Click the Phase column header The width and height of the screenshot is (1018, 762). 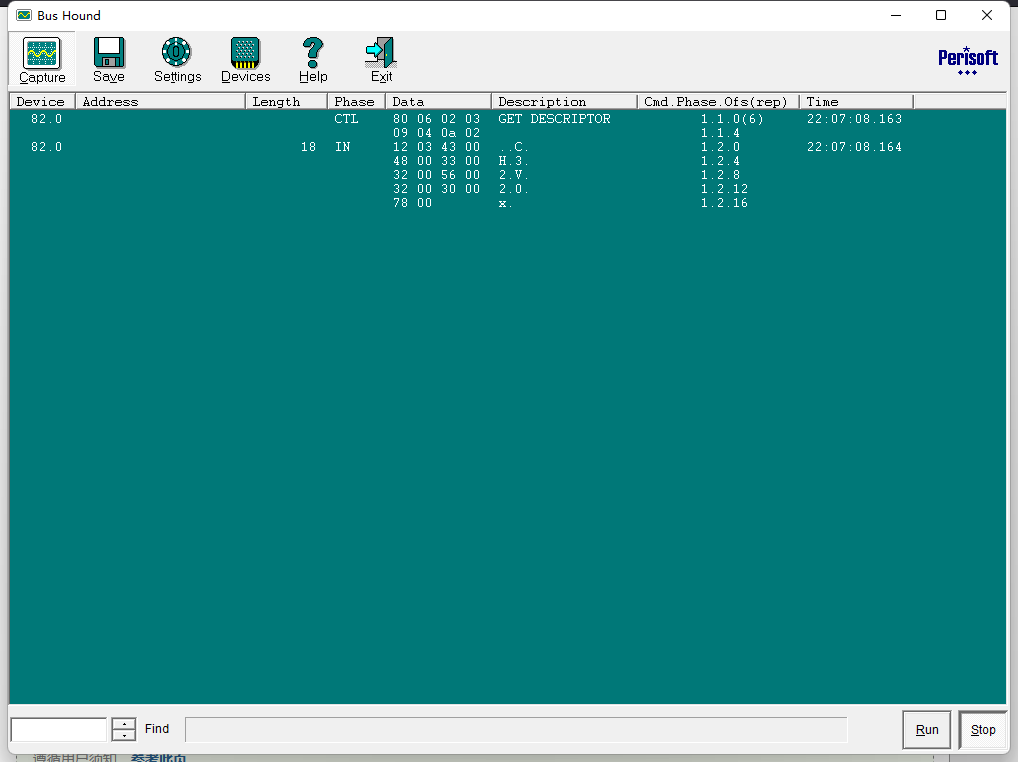pyautogui.click(x=355, y=101)
